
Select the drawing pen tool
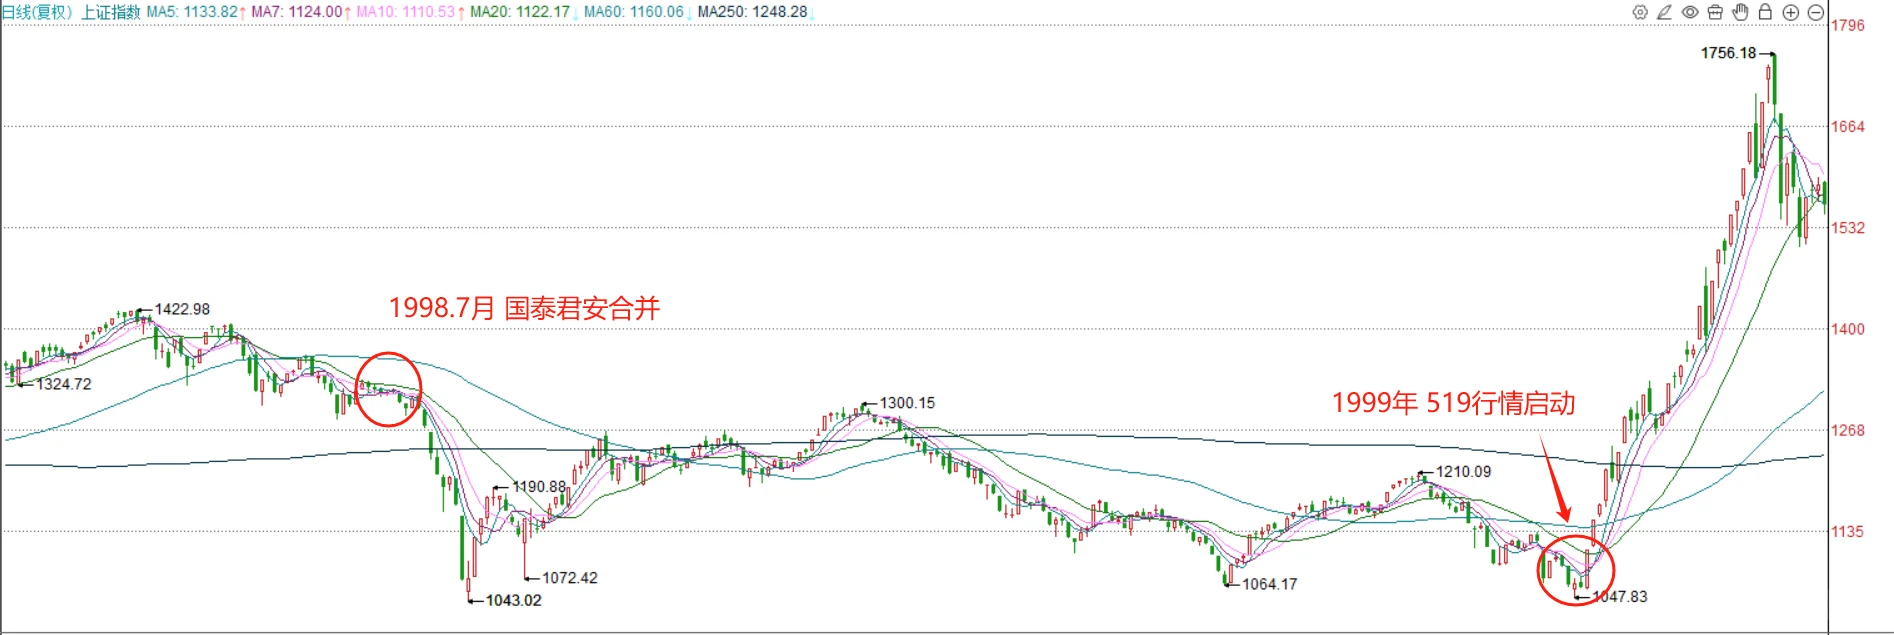click(1664, 12)
